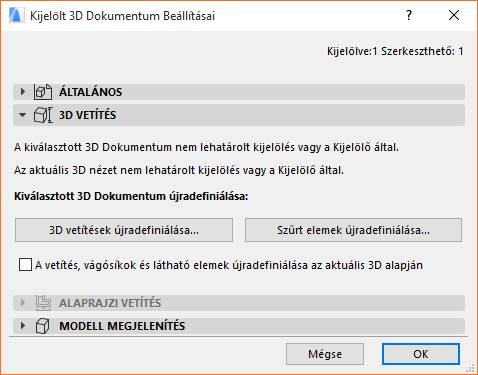Click the ALAPRAJZI VETÍTÉS panel title
This screenshot has height=375, width=478.
click(110, 303)
